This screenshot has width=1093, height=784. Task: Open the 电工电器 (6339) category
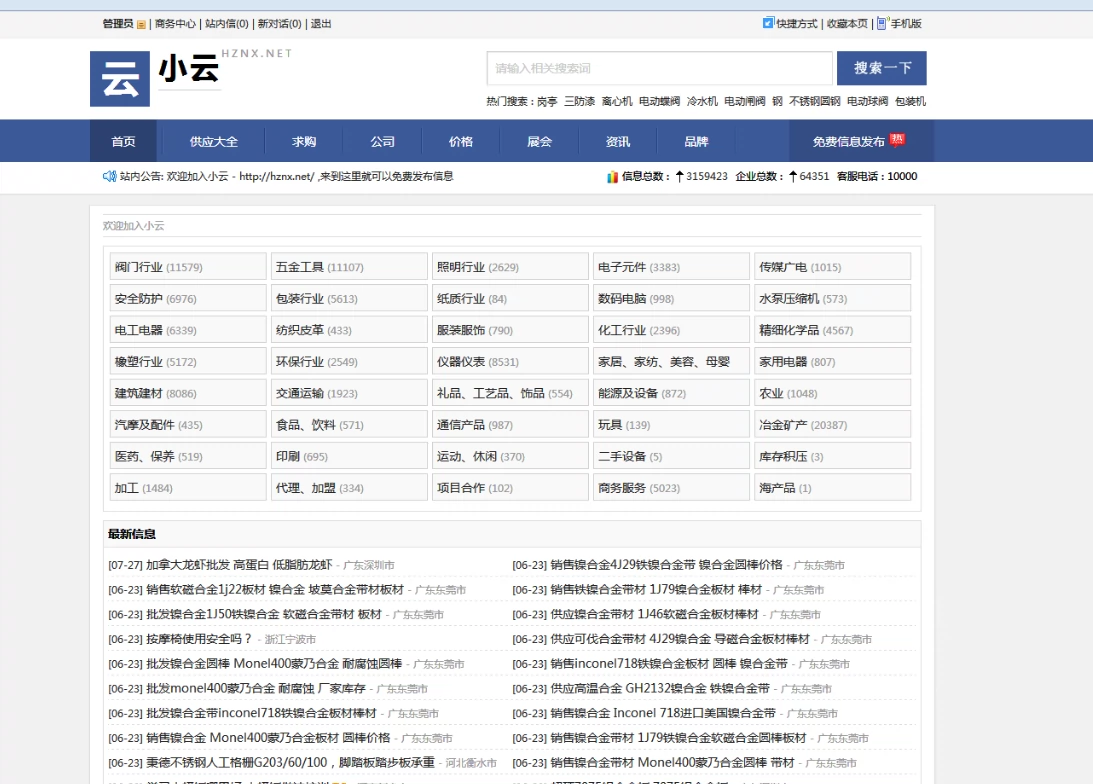188,330
